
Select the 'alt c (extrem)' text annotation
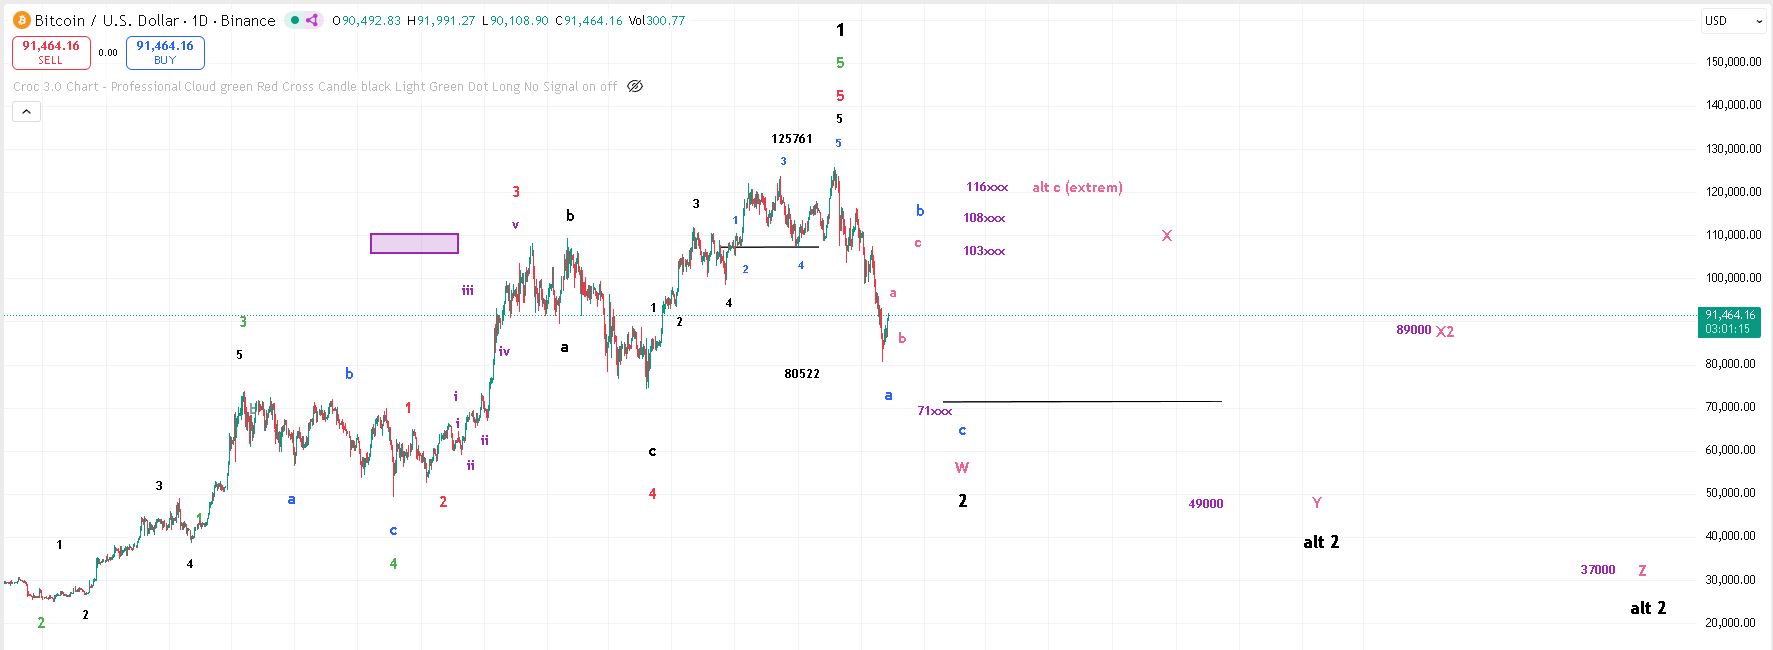[1077, 187]
